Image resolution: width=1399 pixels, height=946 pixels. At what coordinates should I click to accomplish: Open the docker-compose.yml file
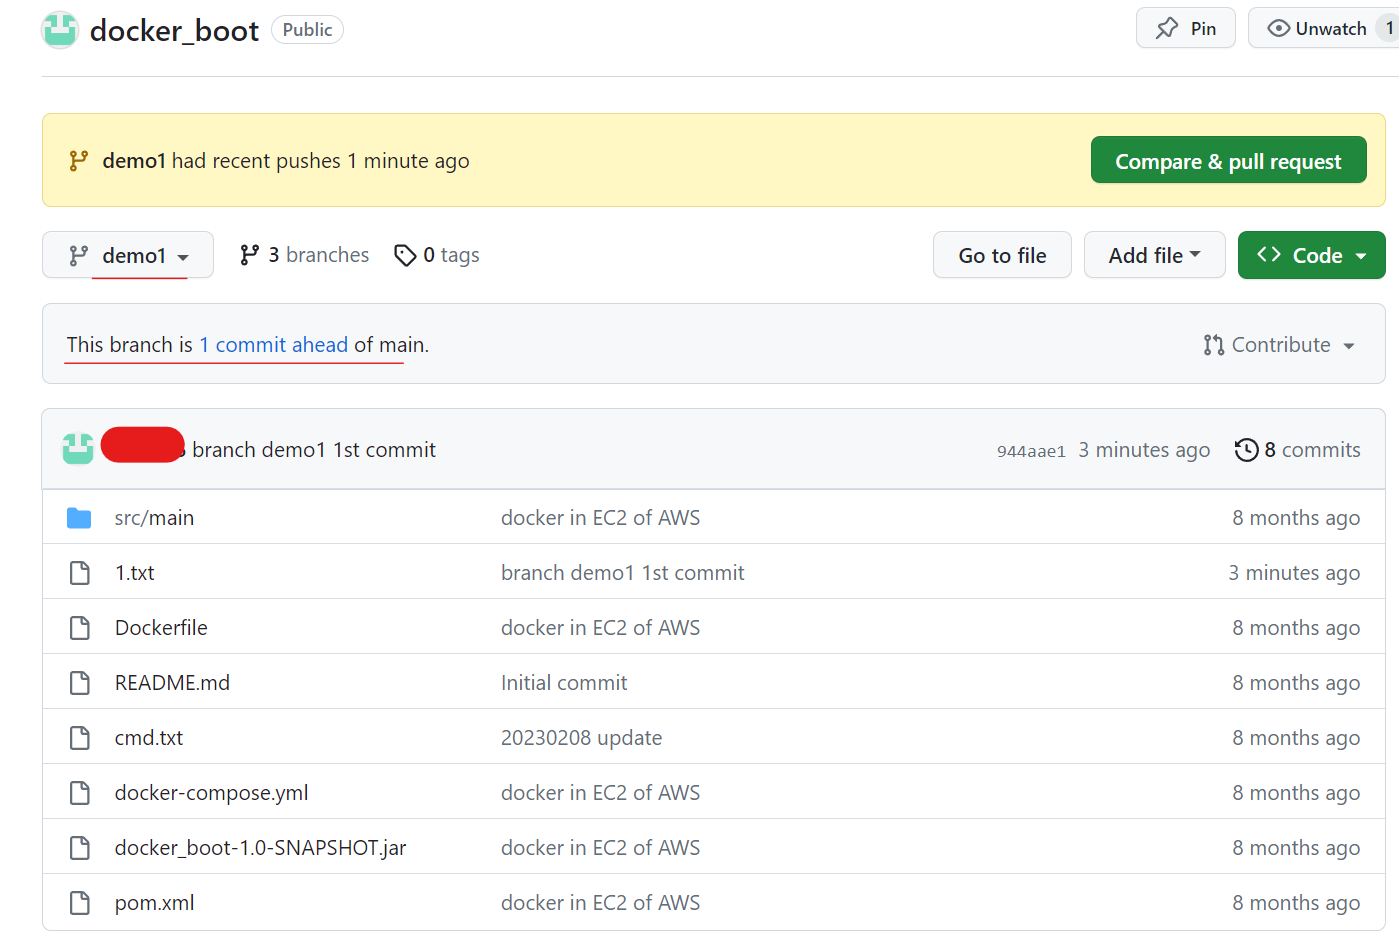(211, 793)
